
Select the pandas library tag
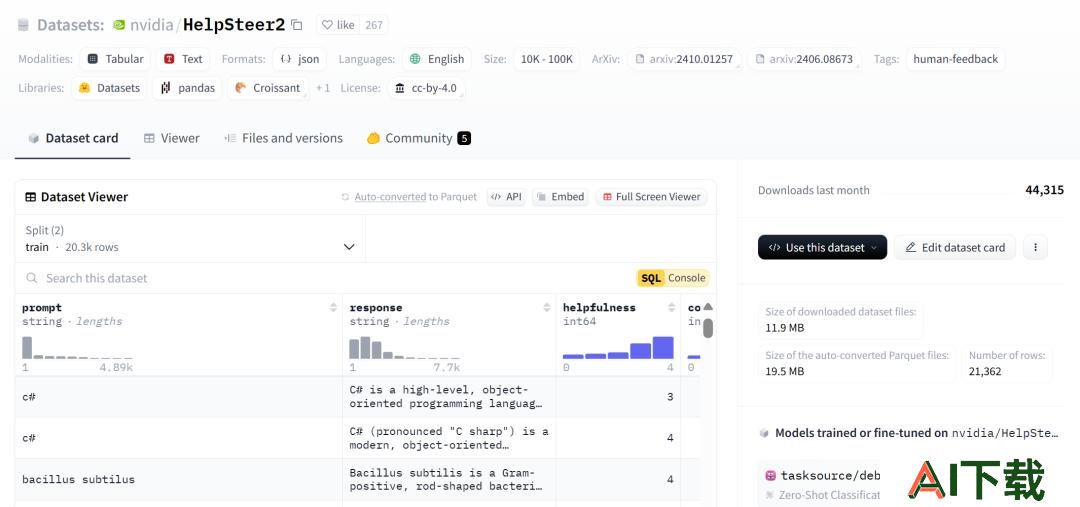(187, 88)
